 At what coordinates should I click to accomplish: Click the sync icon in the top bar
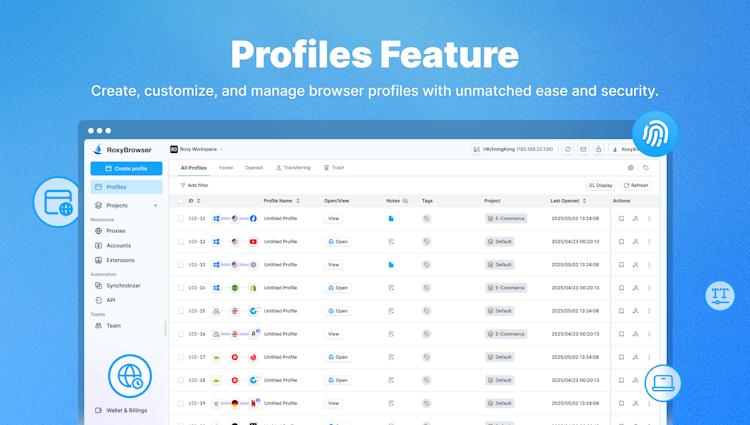point(568,150)
